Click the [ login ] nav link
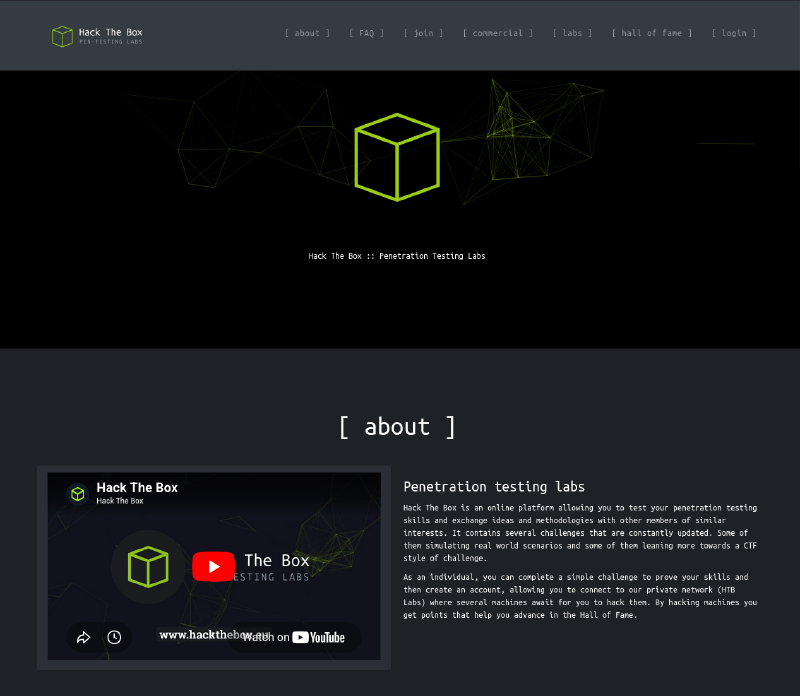This screenshot has width=800, height=696. point(734,33)
